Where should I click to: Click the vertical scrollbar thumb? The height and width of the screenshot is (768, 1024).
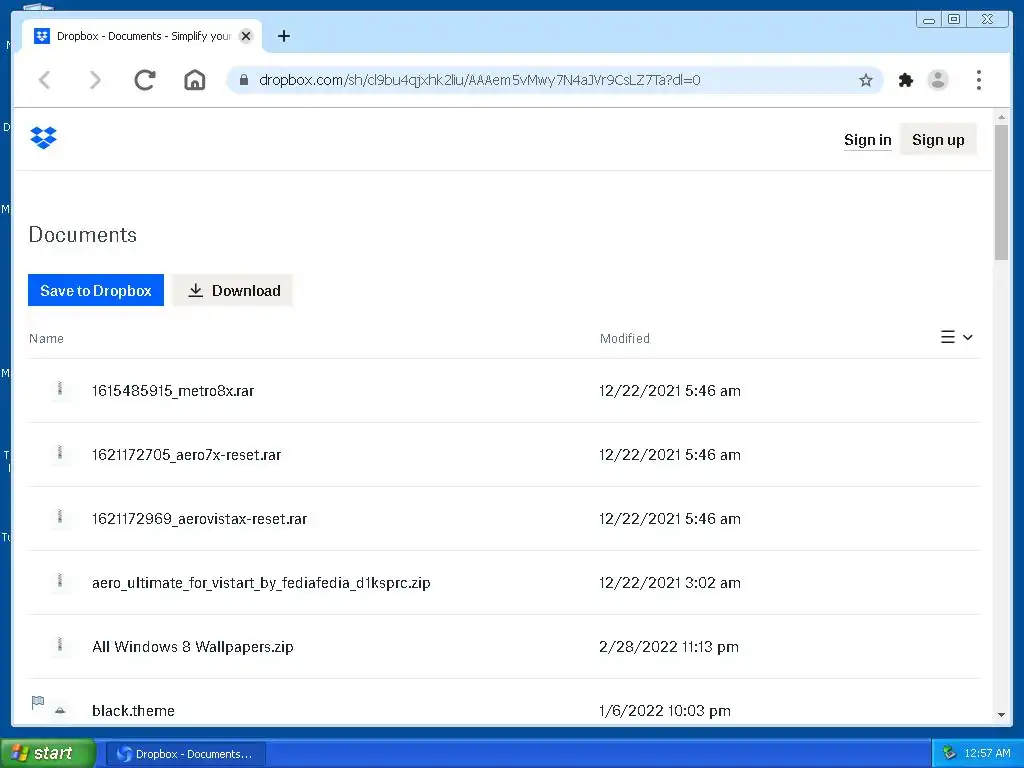click(x=1001, y=192)
